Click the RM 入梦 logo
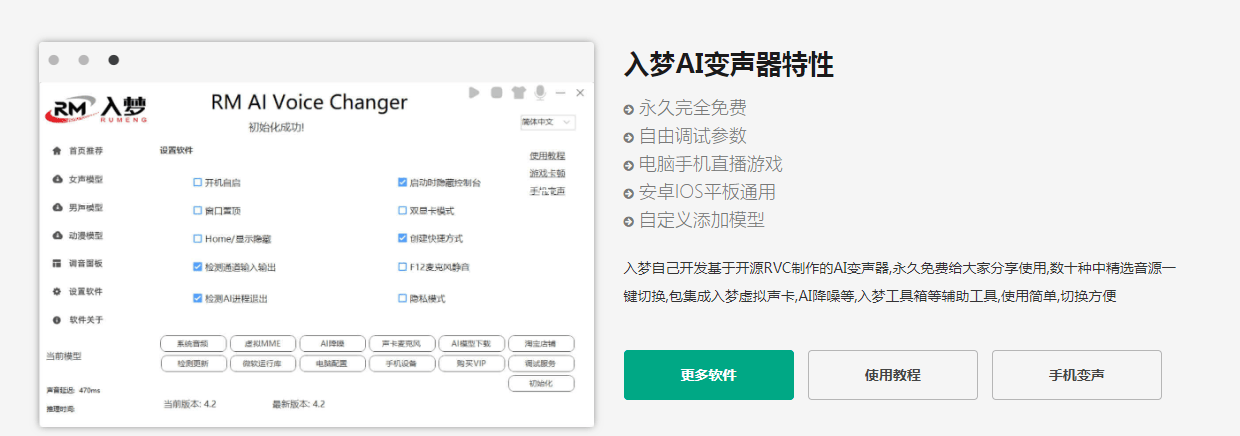 pos(97,108)
